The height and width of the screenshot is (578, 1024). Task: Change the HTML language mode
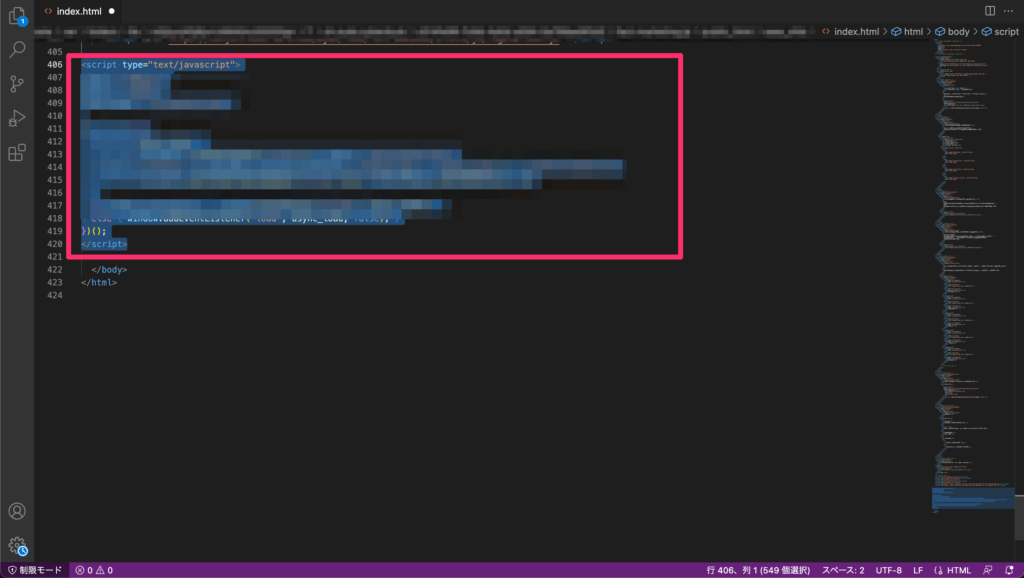click(x=958, y=570)
